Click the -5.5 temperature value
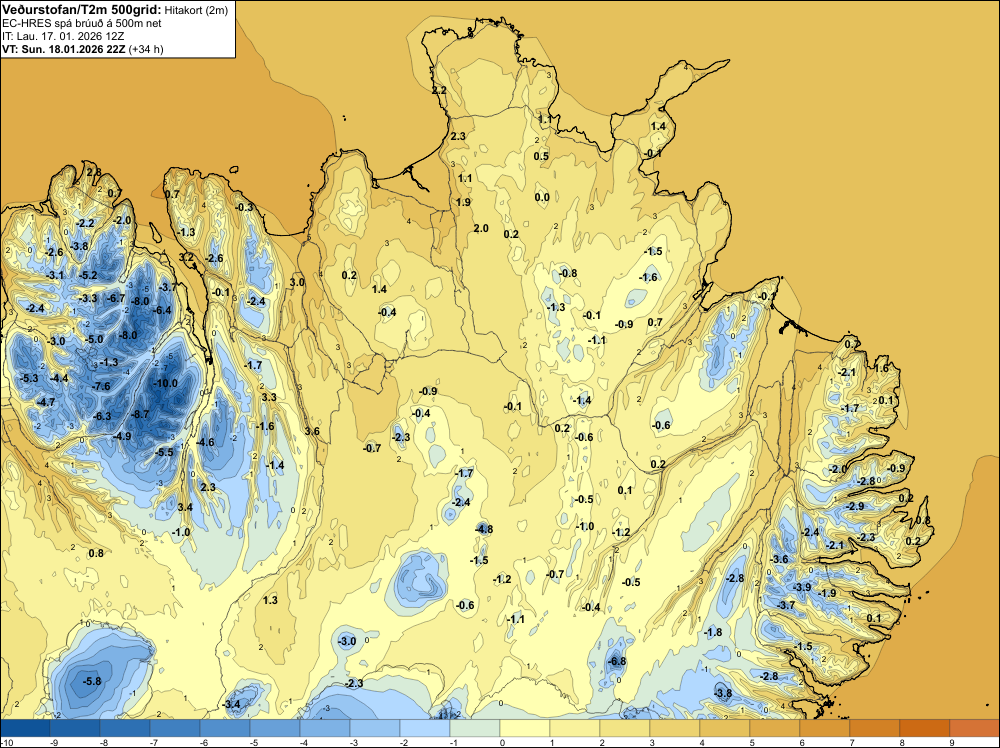Image resolution: width=1000 pixels, height=748 pixels. (164, 452)
